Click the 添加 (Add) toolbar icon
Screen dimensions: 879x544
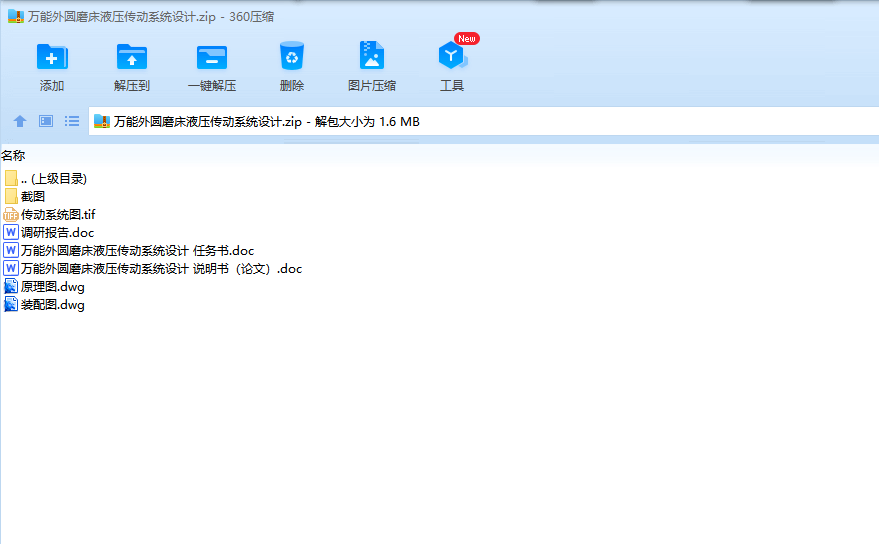click(52, 57)
